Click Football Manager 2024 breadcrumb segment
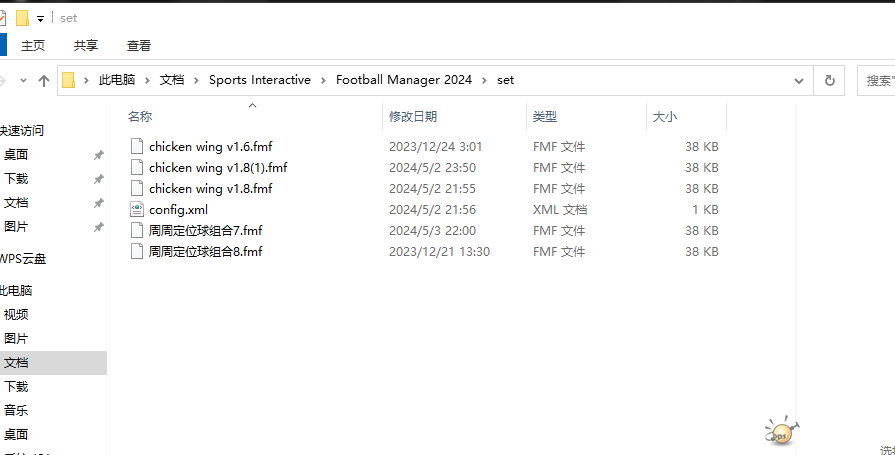The image size is (895, 455). point(404,80)
